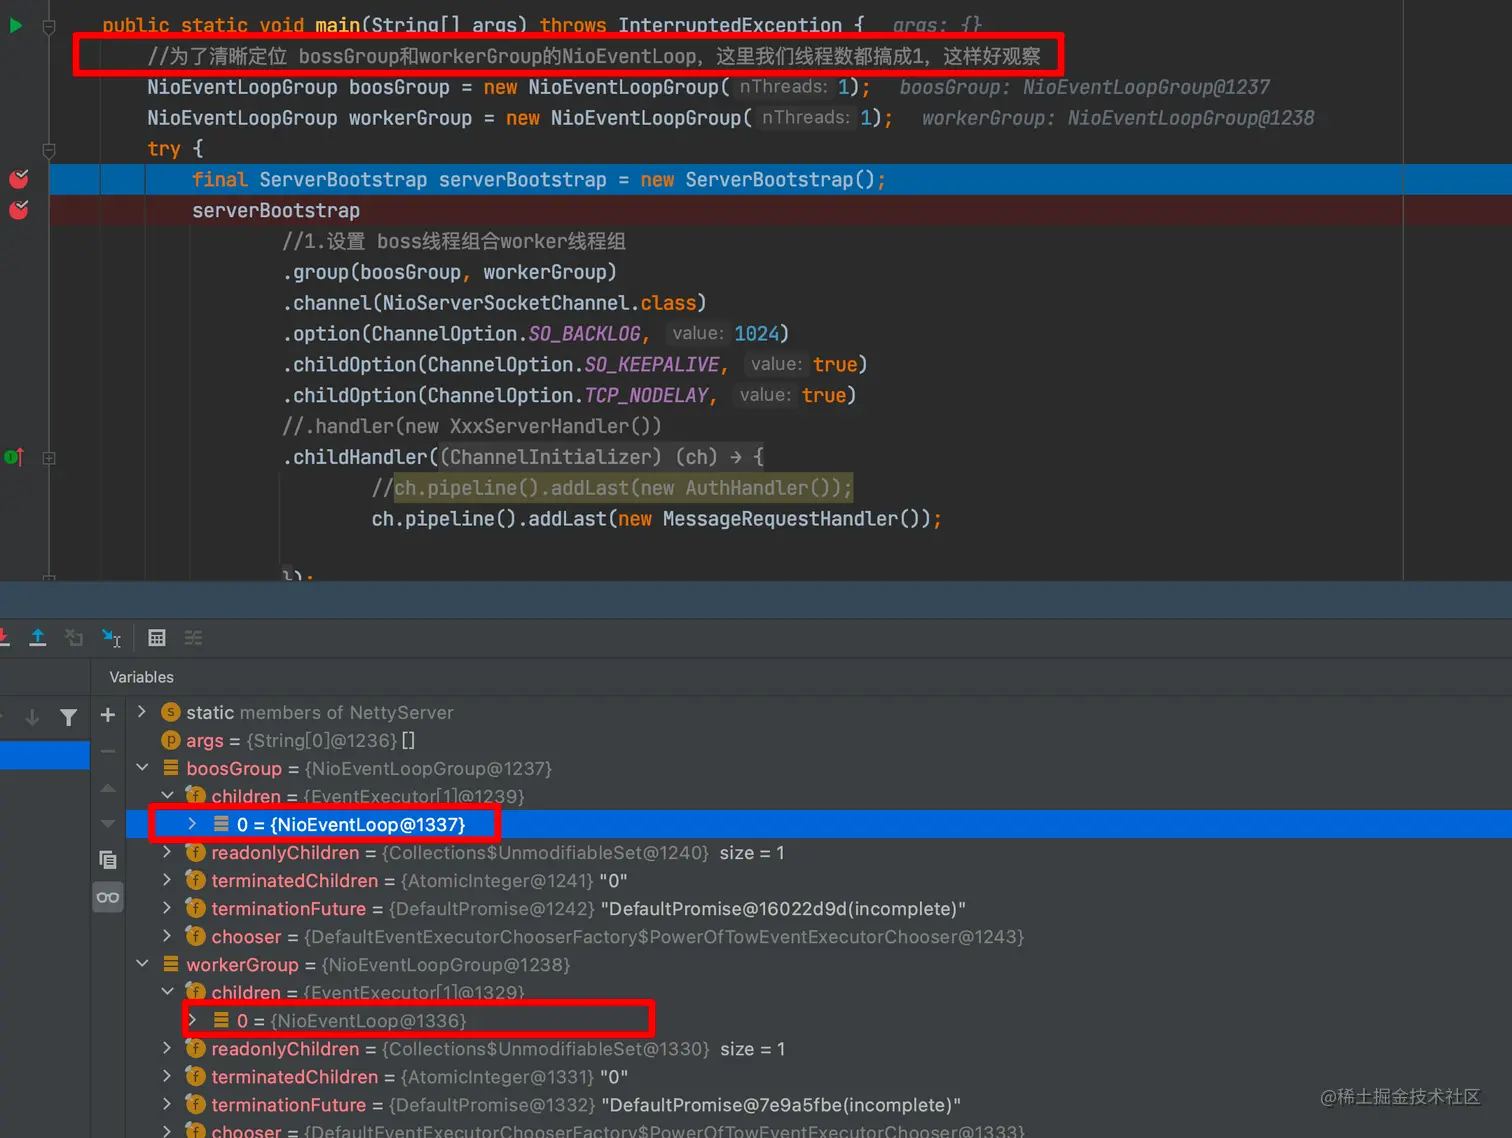Click the commented AuthHandler pipeline line
Screen dimensions: 1512x1138
pos(612,487)
